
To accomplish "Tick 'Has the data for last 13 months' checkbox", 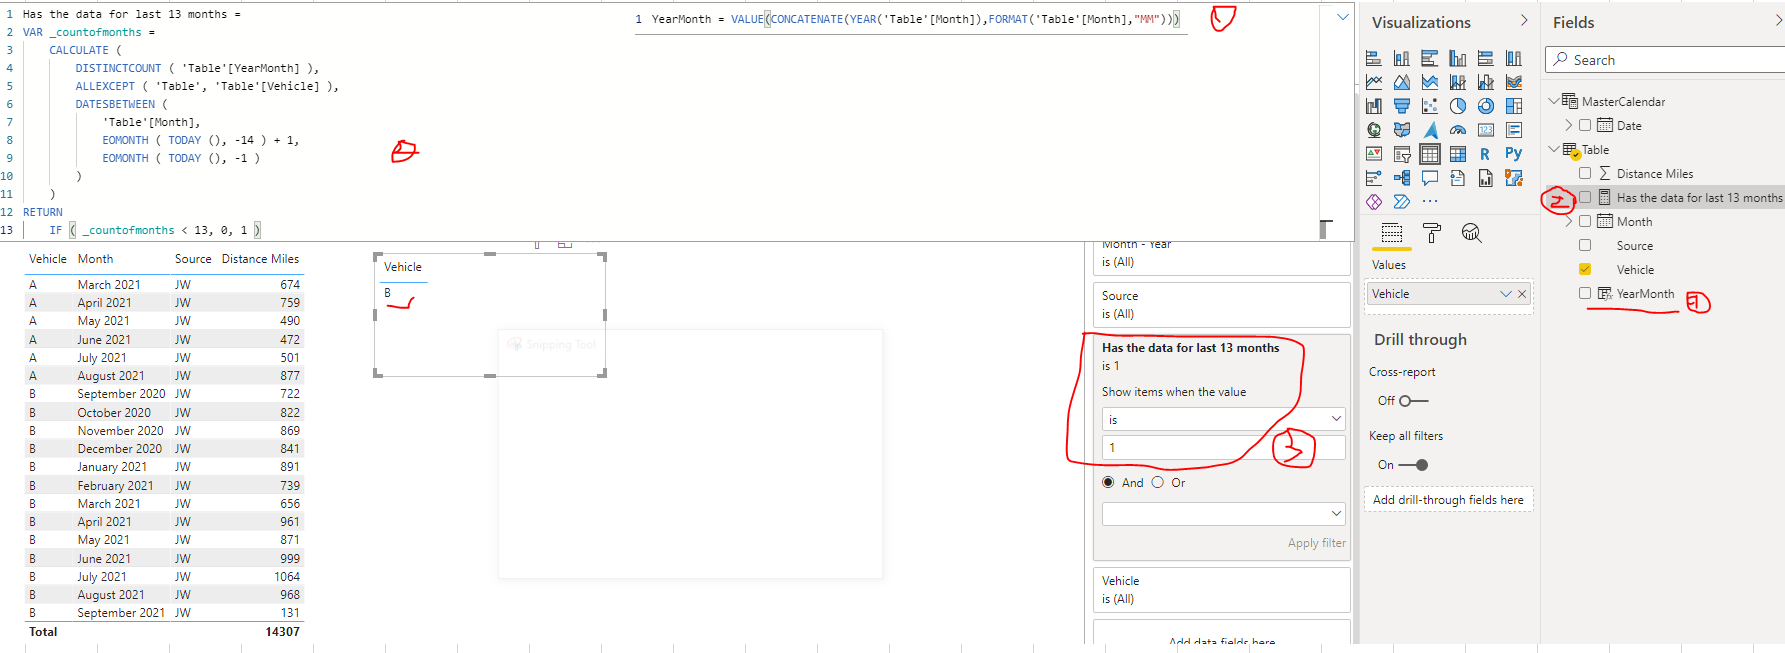I will pyautogui.click(x=1585, y=197).
